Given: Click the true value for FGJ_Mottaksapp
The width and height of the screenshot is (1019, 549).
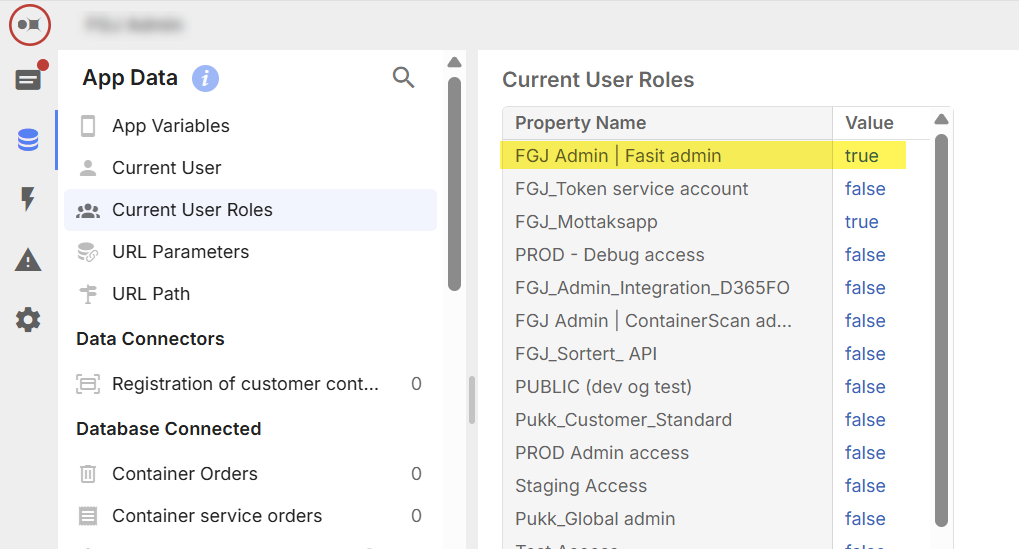Looking at the screenshot, I should click(861, 222).
